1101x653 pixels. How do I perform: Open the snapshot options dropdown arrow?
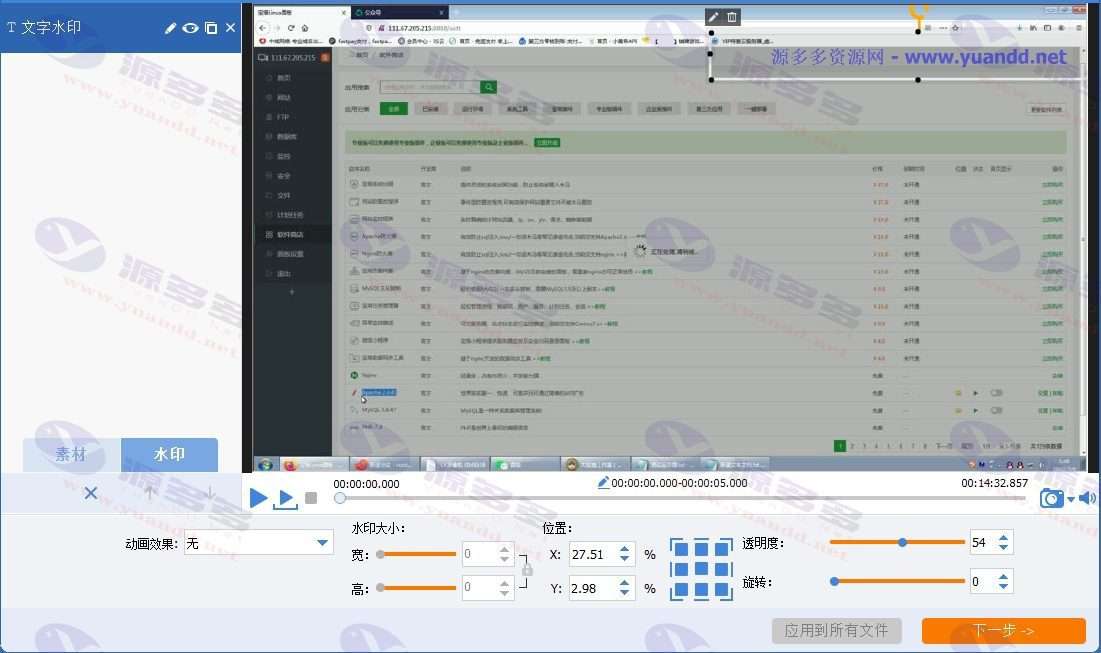coord(1071,499)
